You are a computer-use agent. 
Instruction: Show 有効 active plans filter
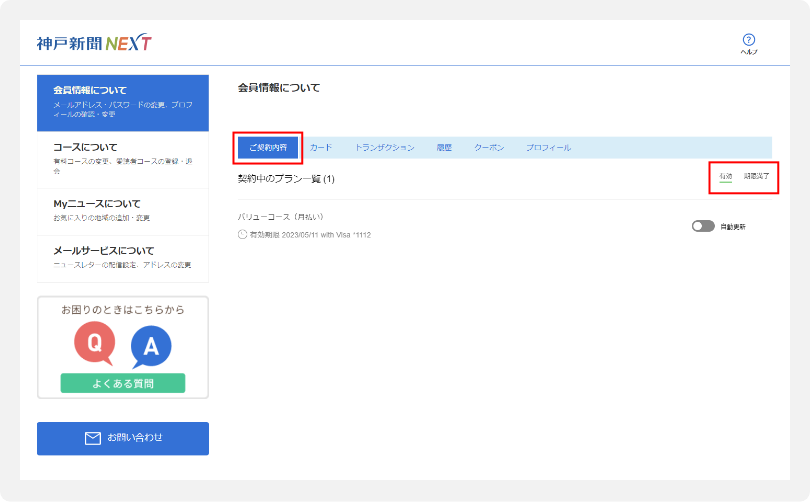pos(726,177)
